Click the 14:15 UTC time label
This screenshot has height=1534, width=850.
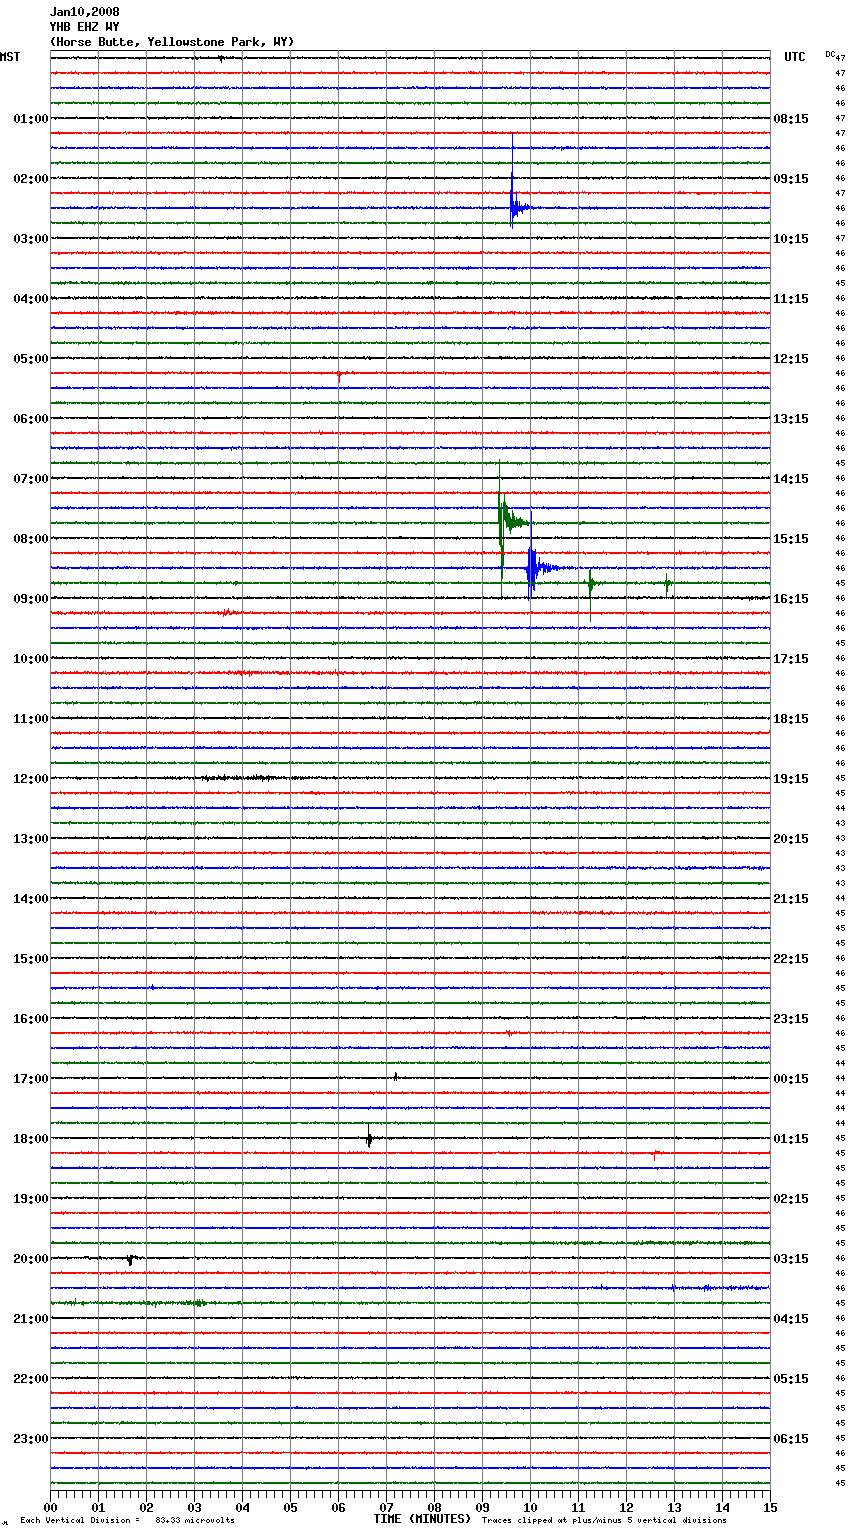pos(791,479)
